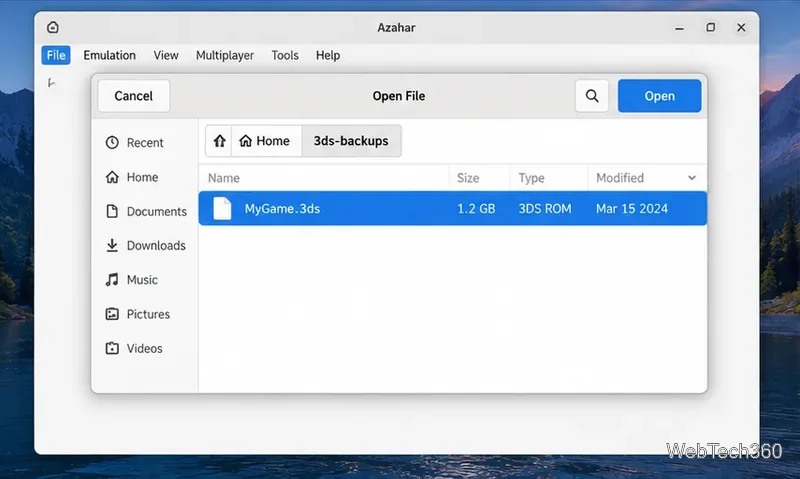Open the Multiplayer menu
Image resolution: width=800 pixels, height=479 pixels.
(x=225, y=55)
